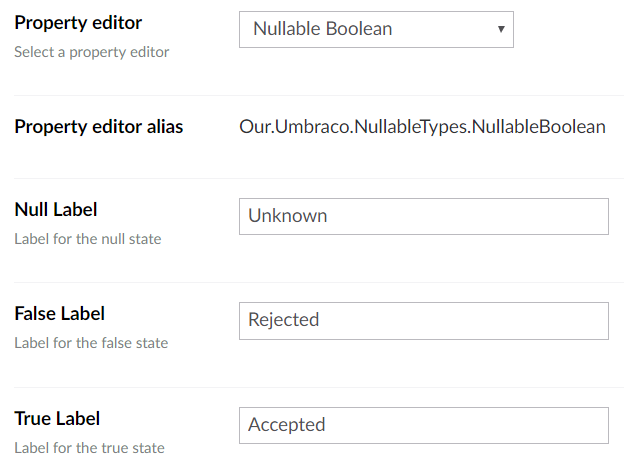Click the divider line below Null Label row

coord(319,283)
